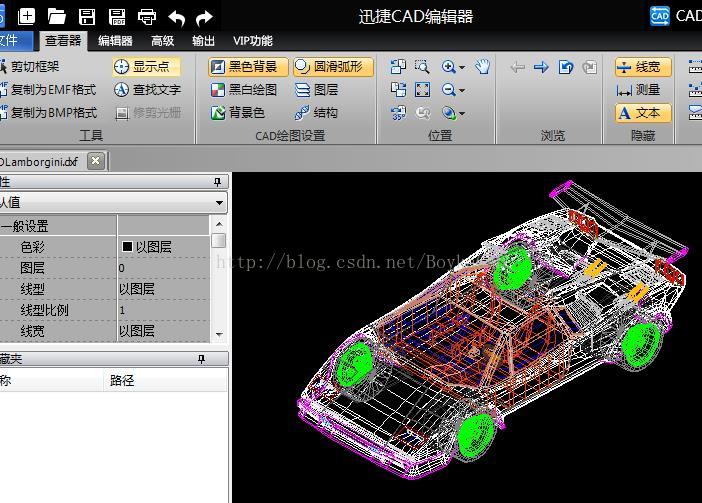
Task: Open the 默认值 dropdown in properties panel
Action: pyautogui.click(x=219, y=202)
